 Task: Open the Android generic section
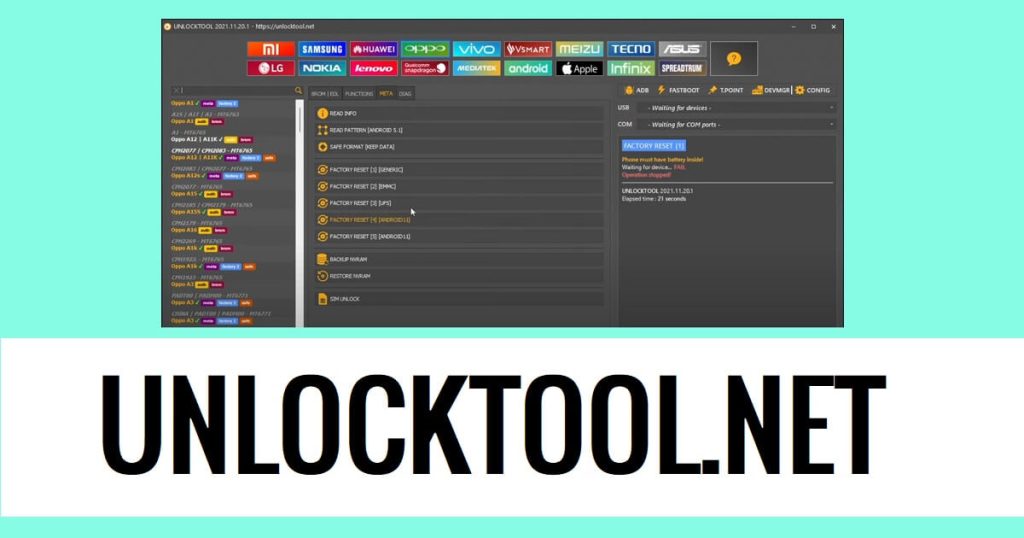pyautogui.click(x=528, y=68)
